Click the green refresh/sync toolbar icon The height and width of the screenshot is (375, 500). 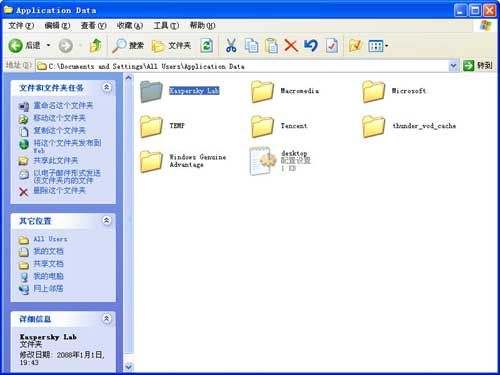point(207,46)
